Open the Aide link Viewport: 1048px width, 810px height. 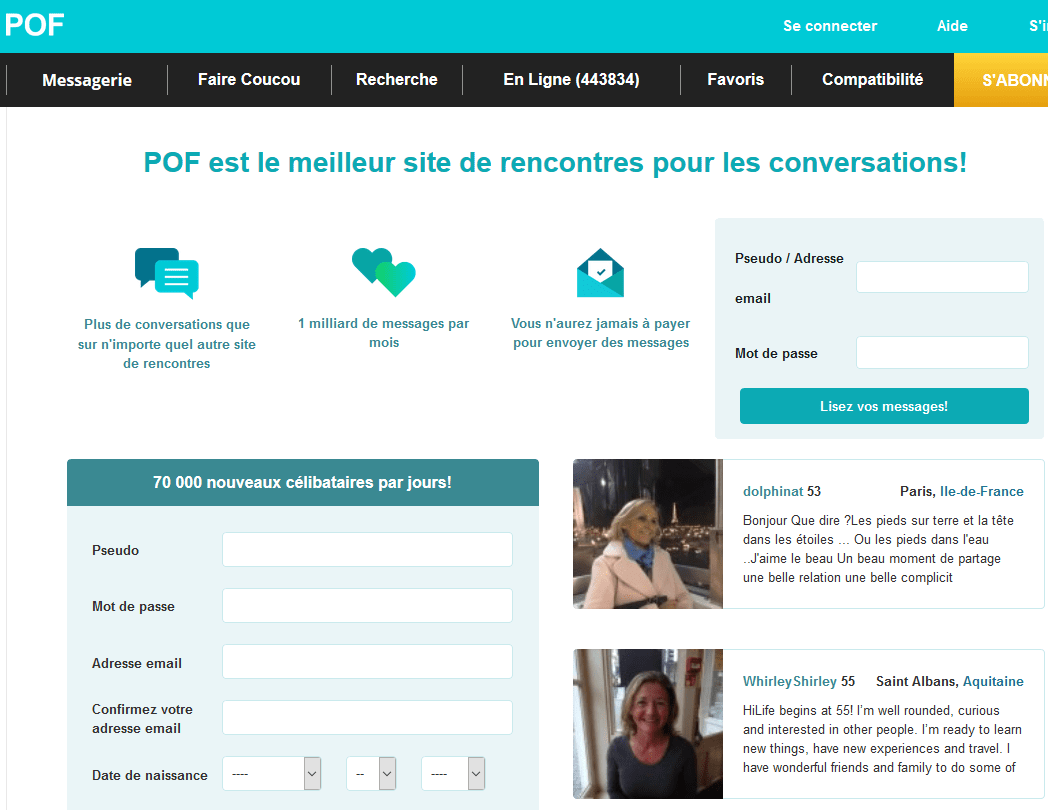(x=952, y=26)
